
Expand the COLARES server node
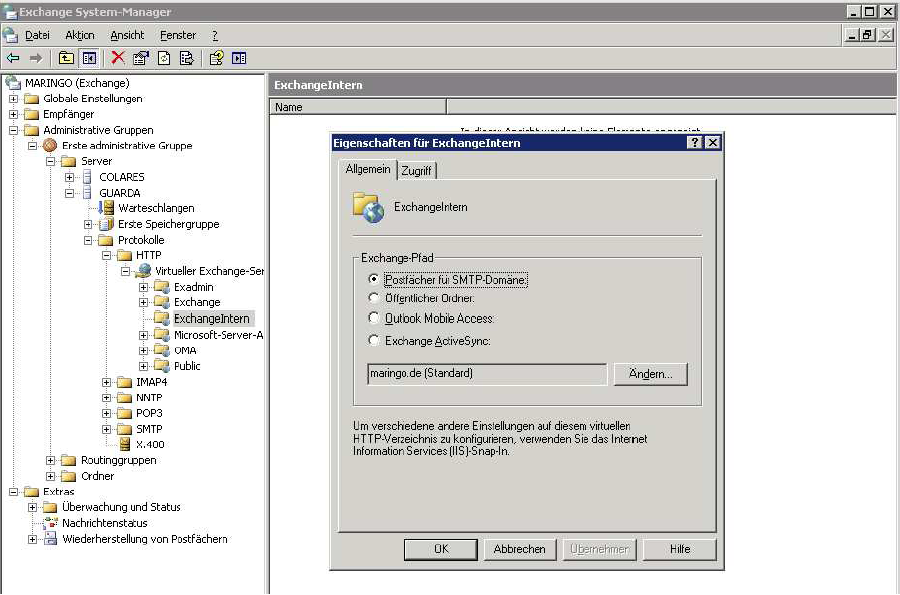69,177
